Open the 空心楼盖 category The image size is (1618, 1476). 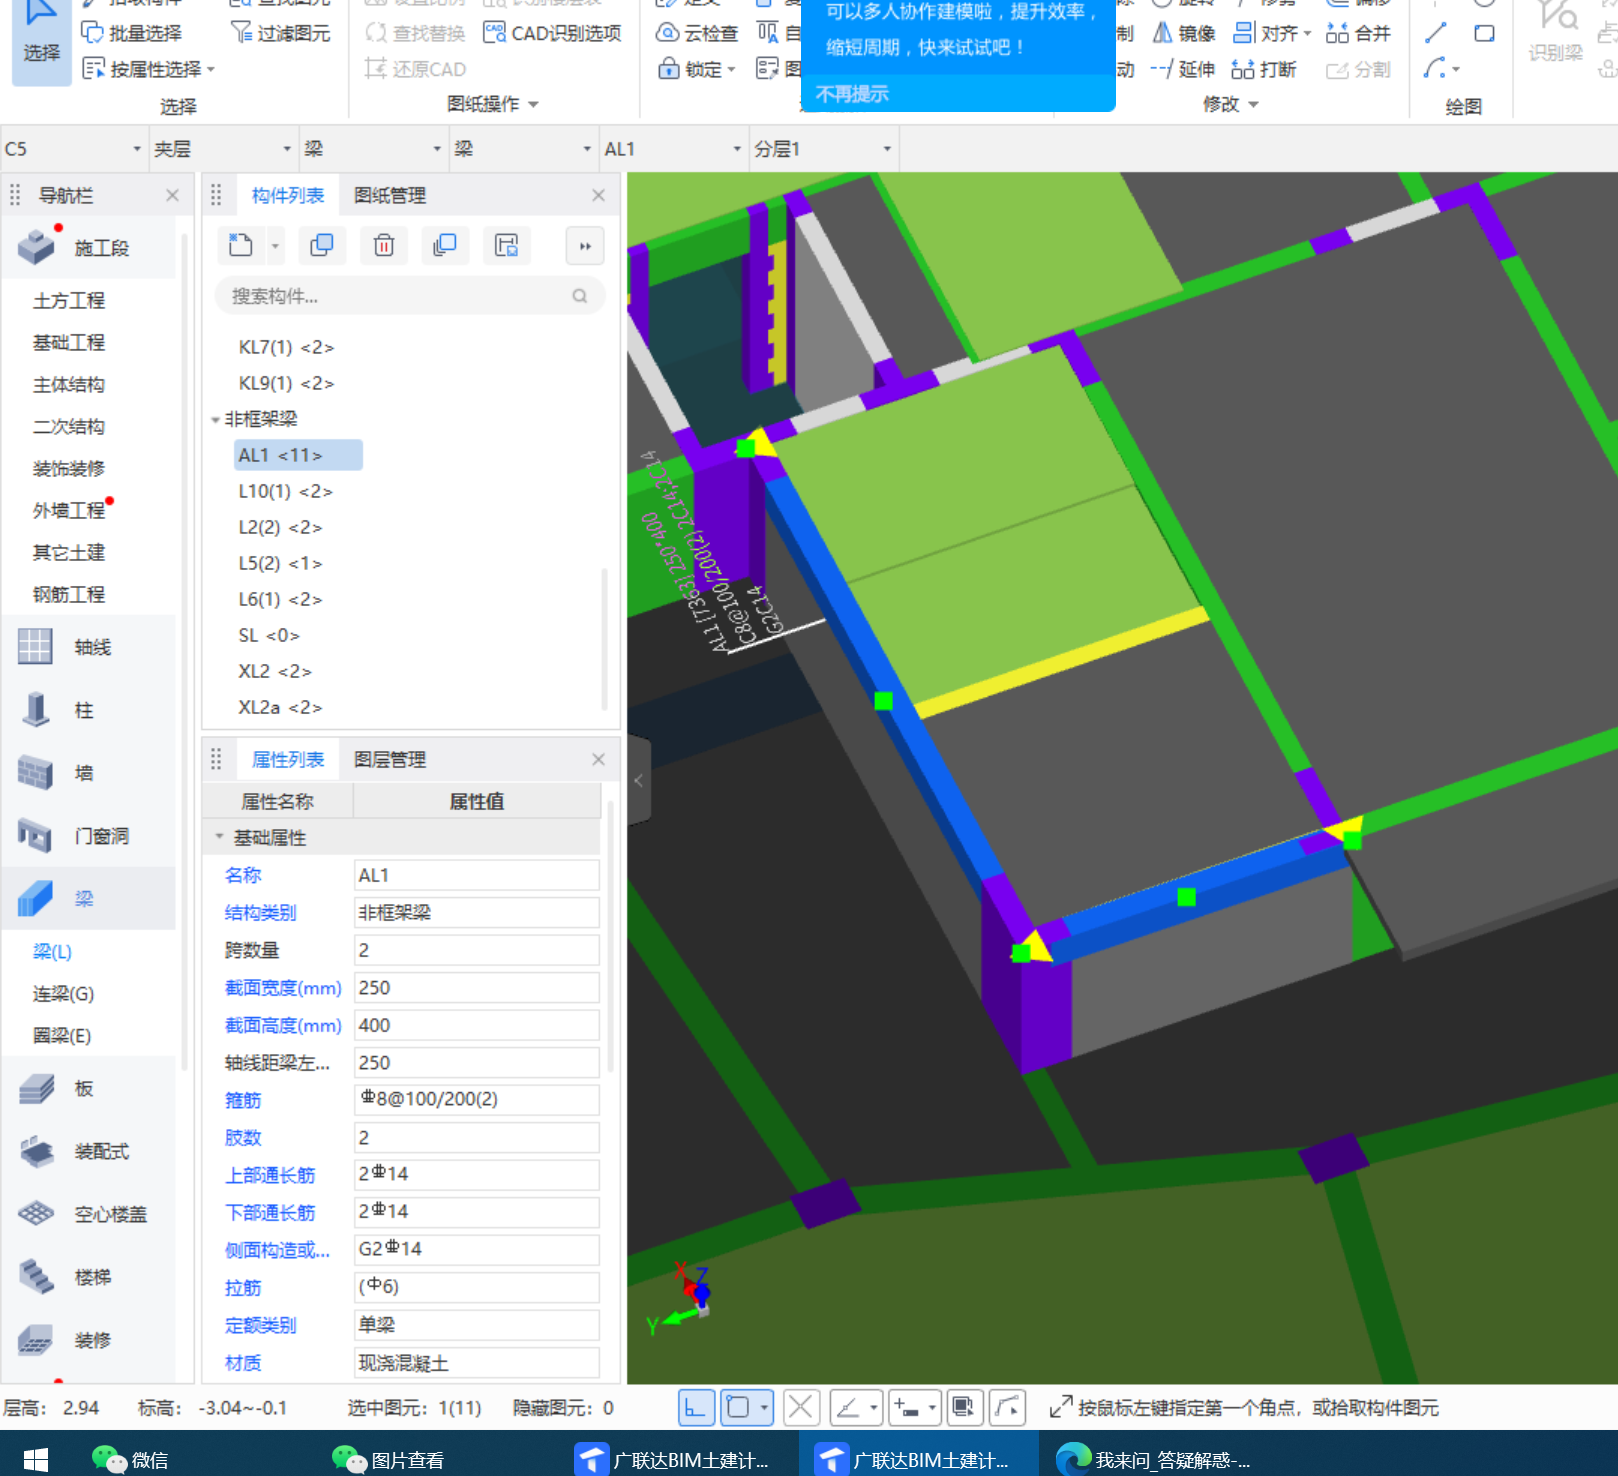pyautogui.click(x=90, y=1214)
